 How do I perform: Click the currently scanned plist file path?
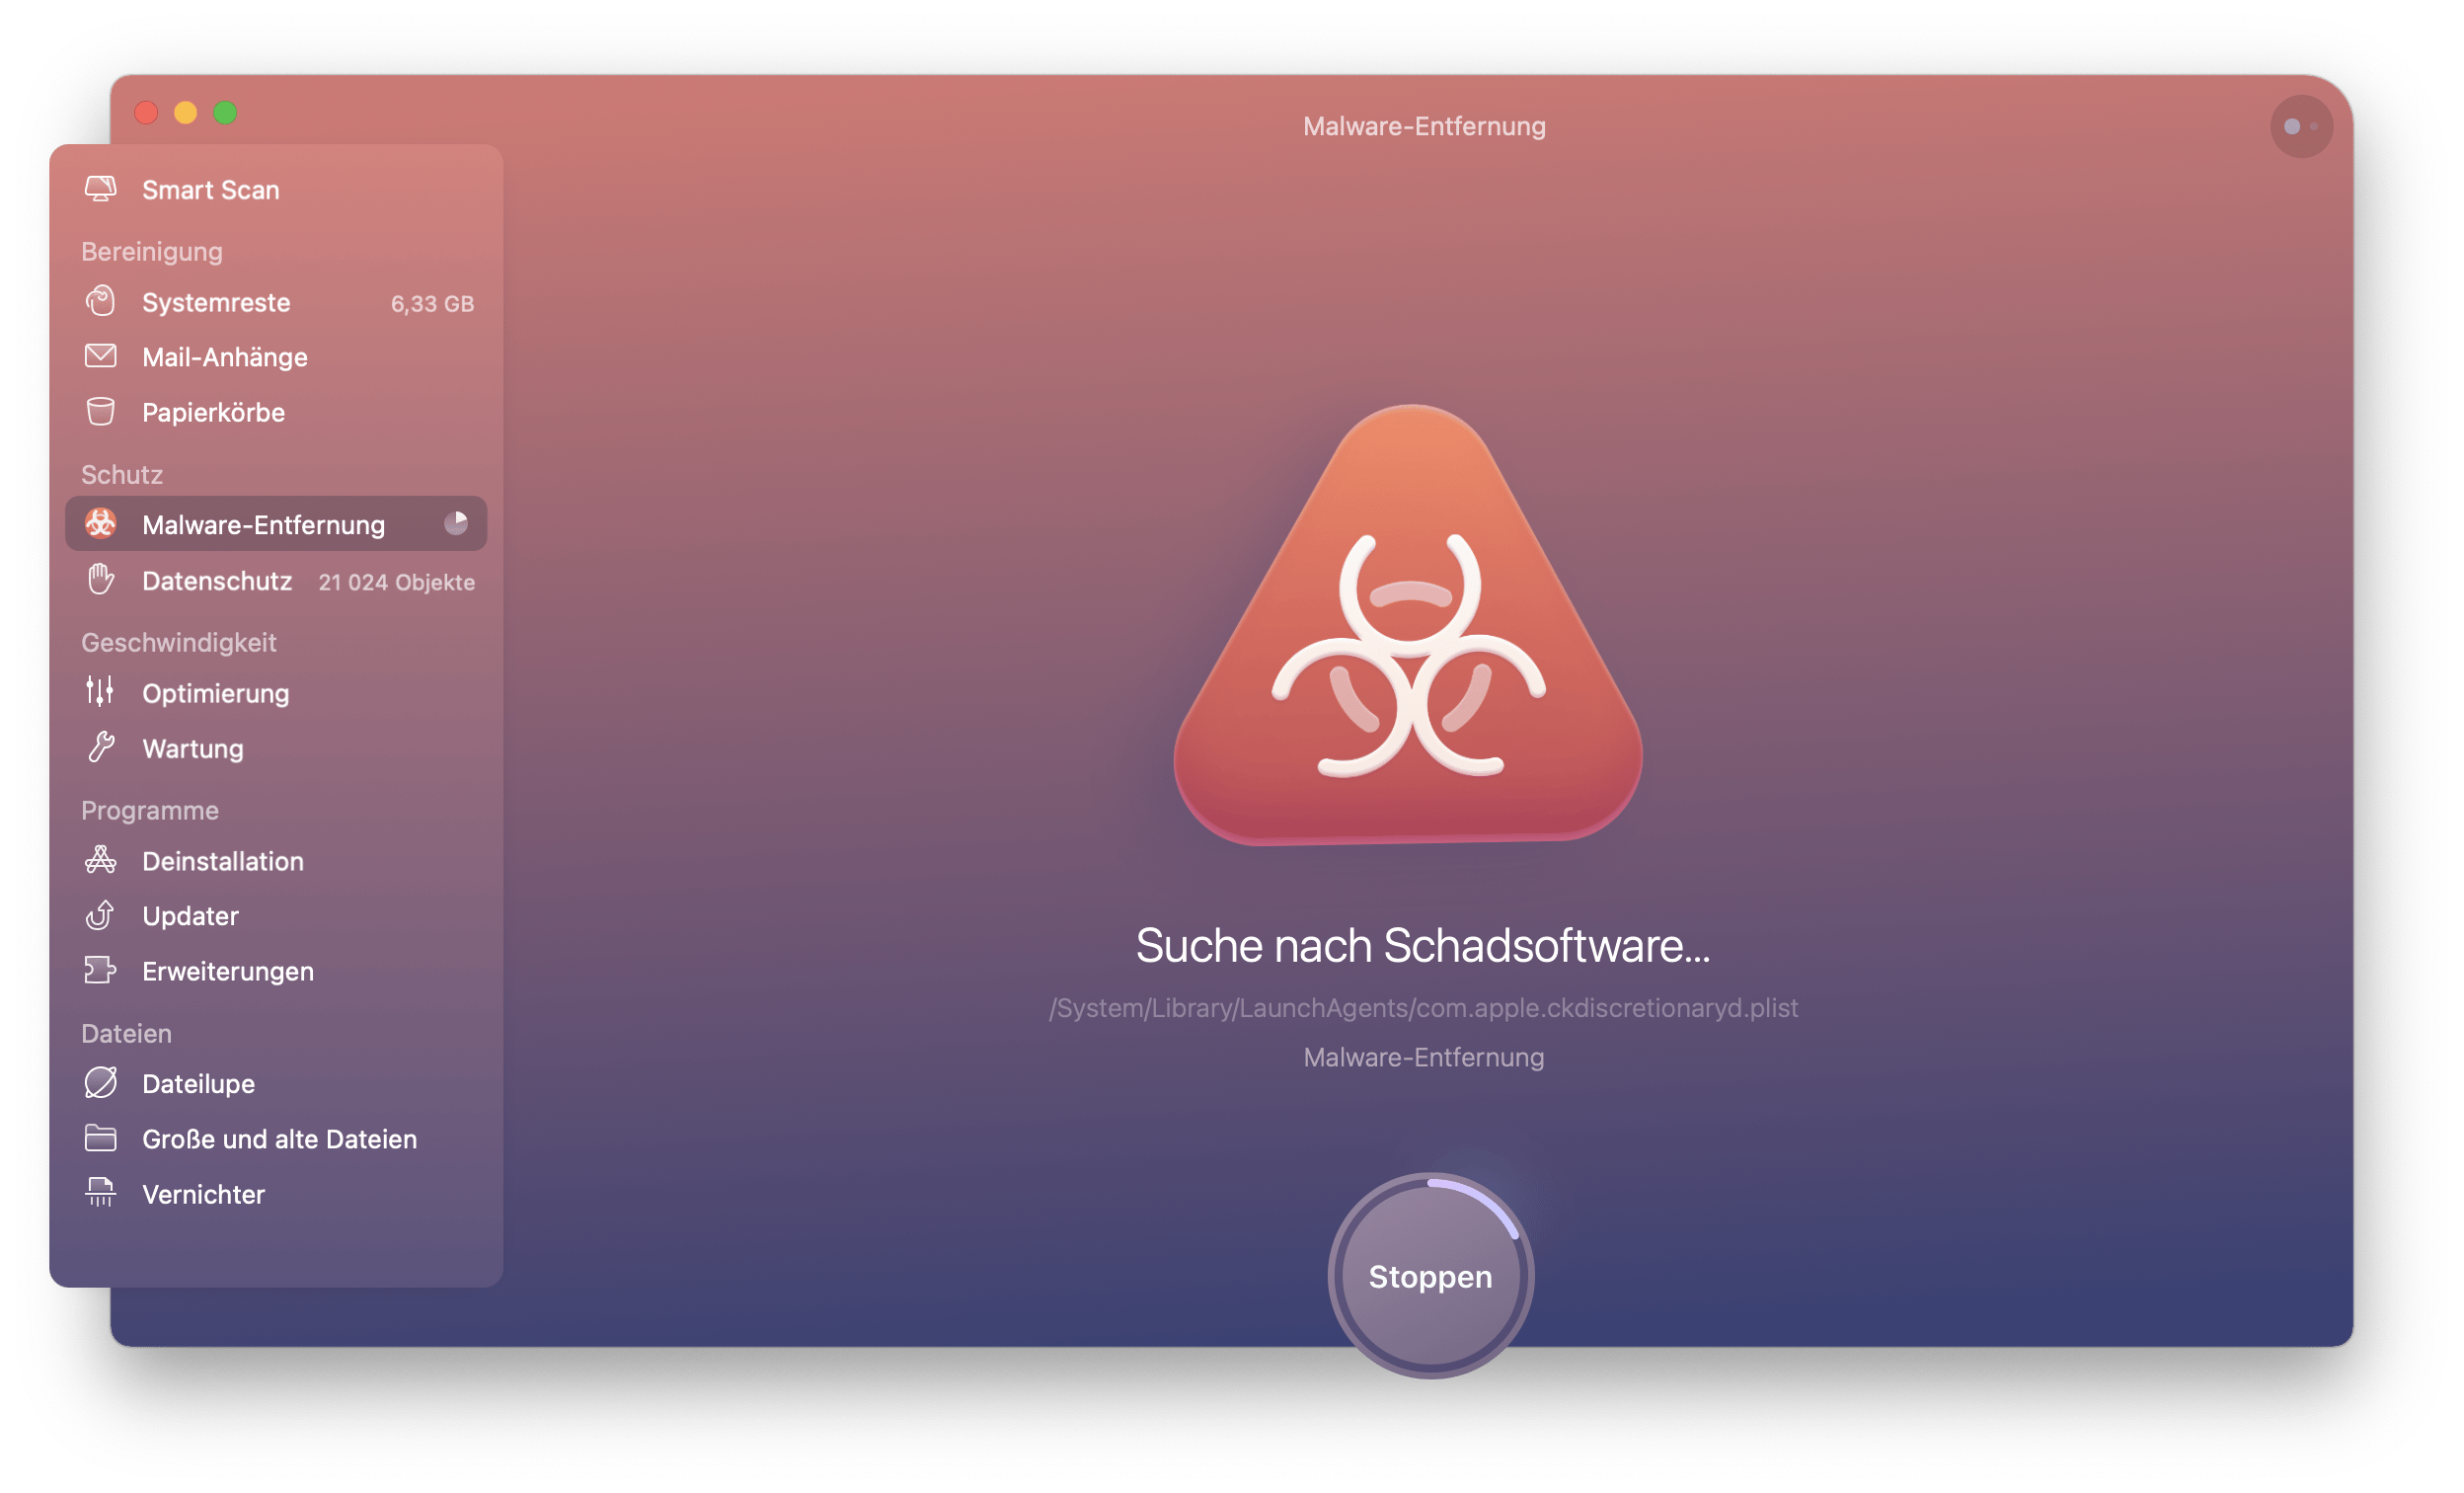pyautogui.click(x=1424, y=1005)
